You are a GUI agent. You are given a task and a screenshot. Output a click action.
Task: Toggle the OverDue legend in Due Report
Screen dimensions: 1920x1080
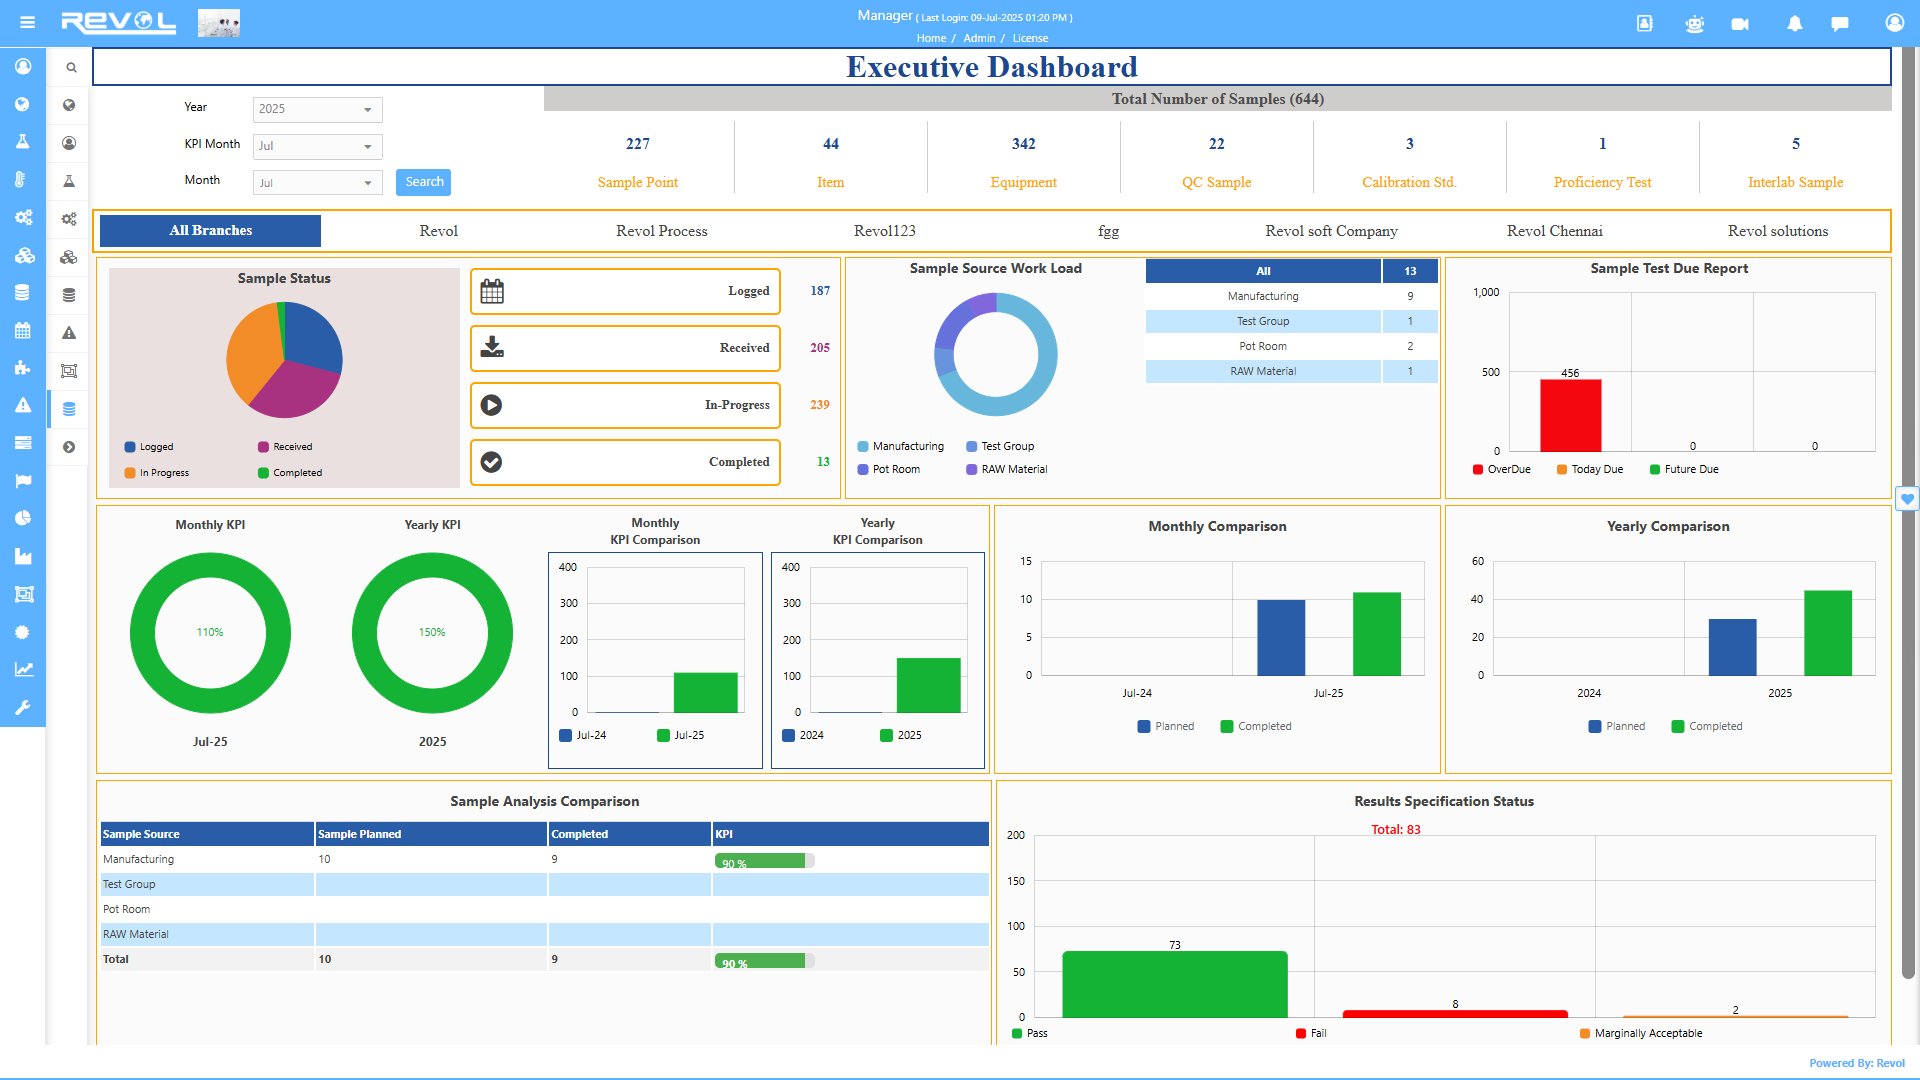pyautogui.click(x=1502, y=469)
